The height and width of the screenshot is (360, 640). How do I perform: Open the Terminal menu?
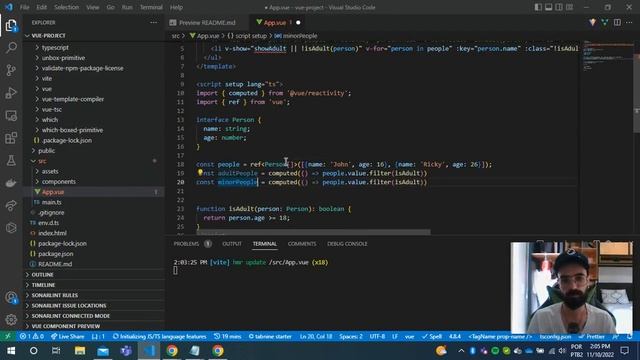click(x=151, y=7)
